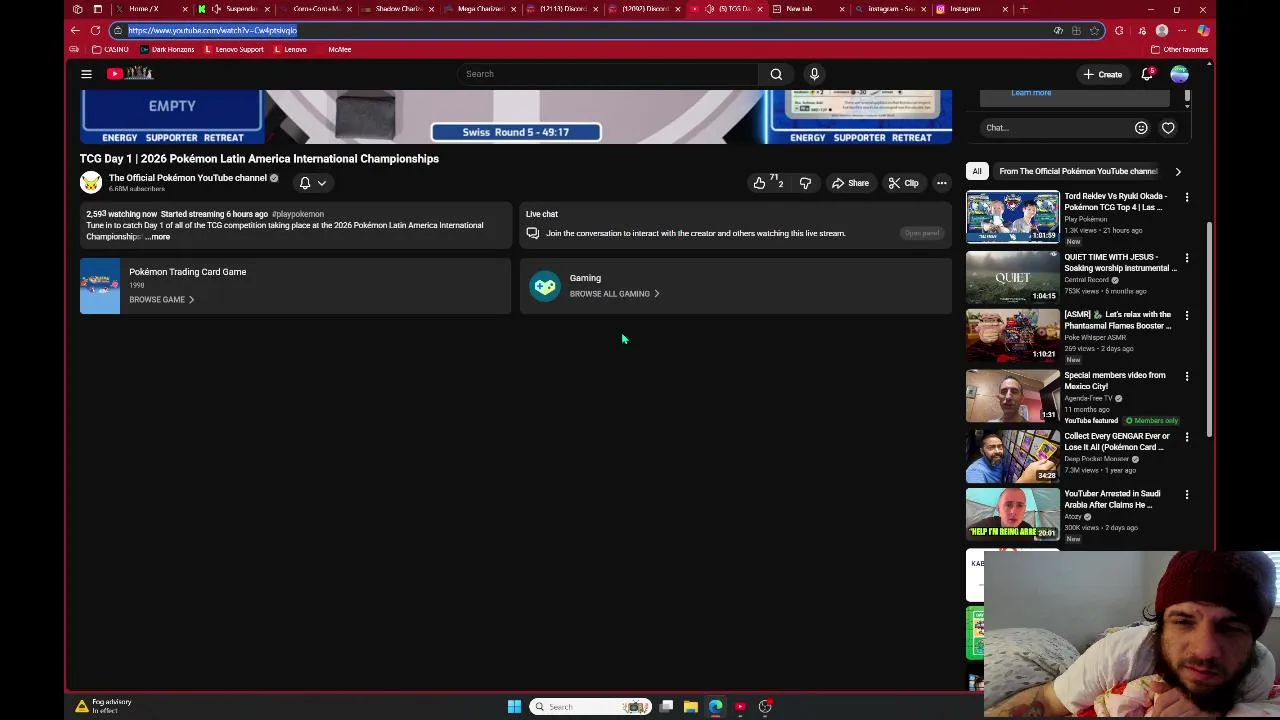
Task: Open options for ASMR Phantasmal Flames video
Action: [1187, 315]
